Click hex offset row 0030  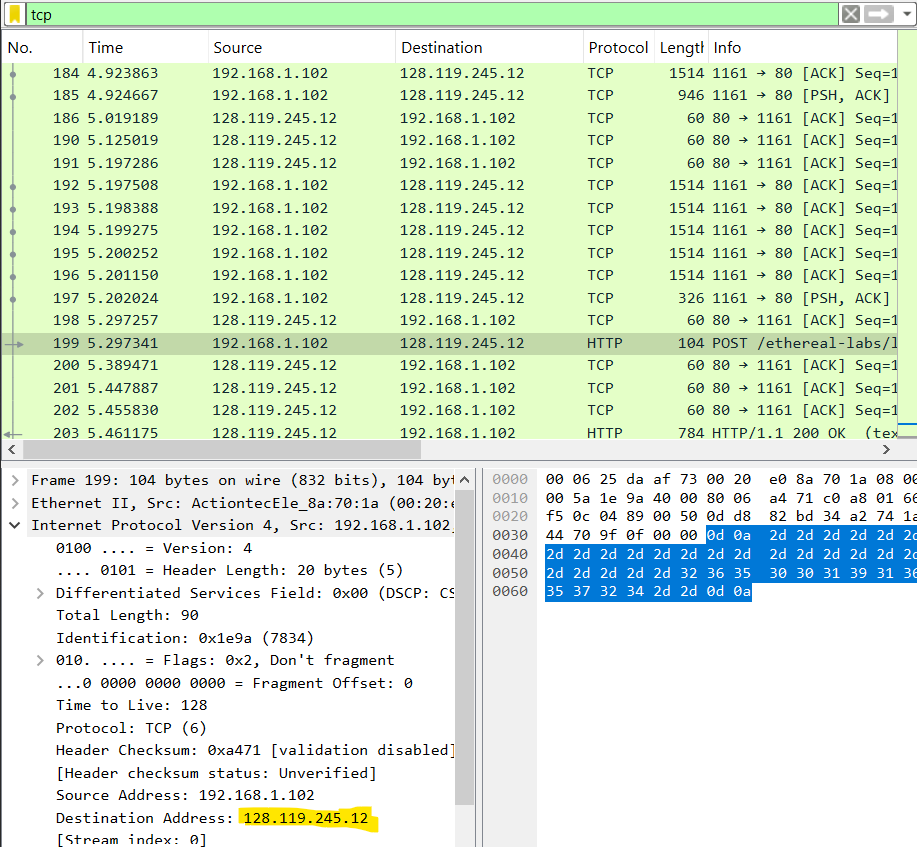pyautogui.click(x=510, y=536)
